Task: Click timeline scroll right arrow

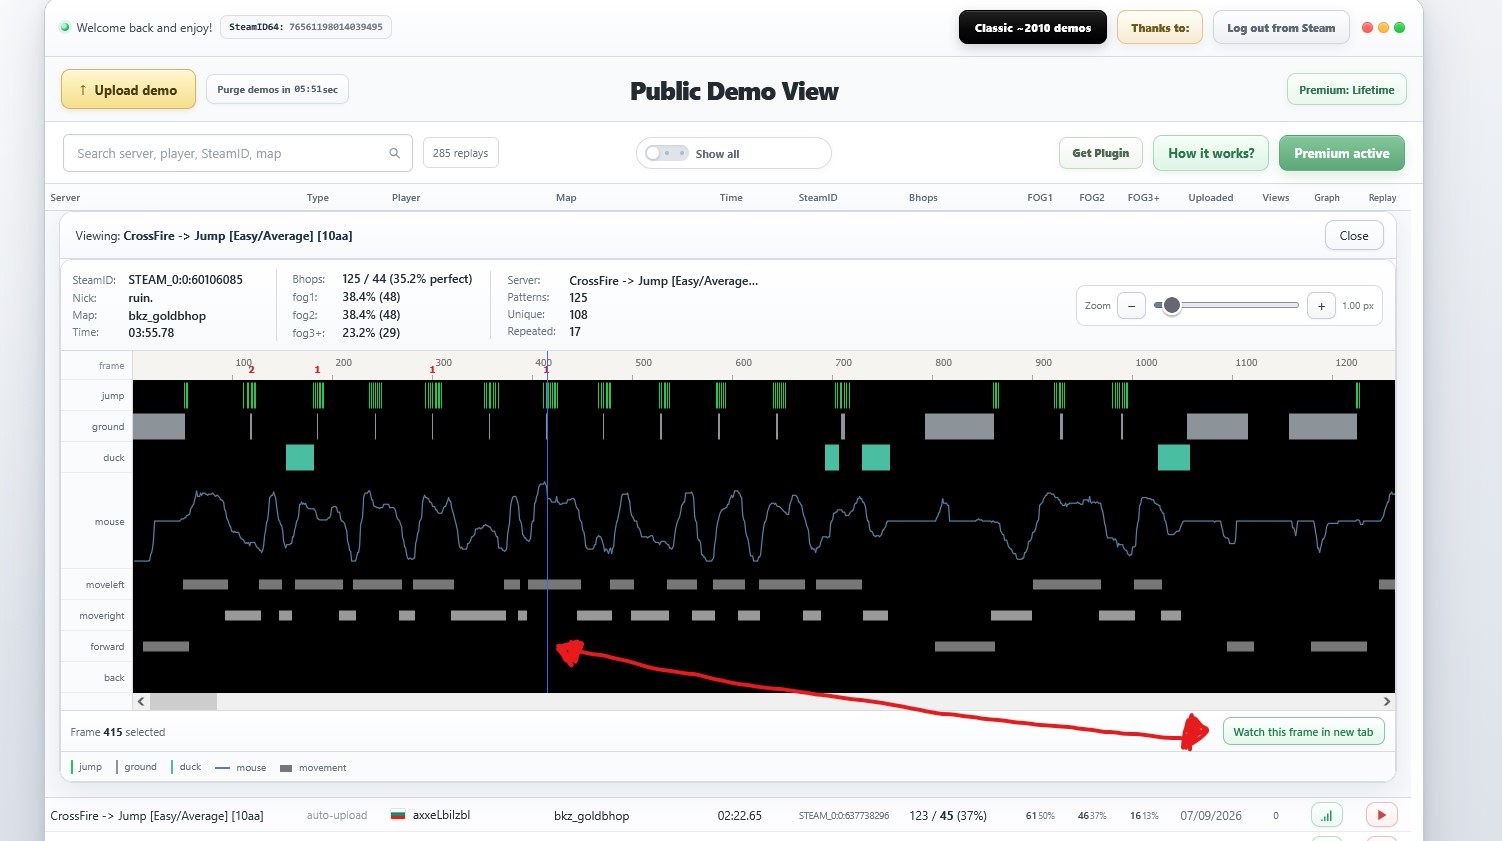Action: [1386, 702]
